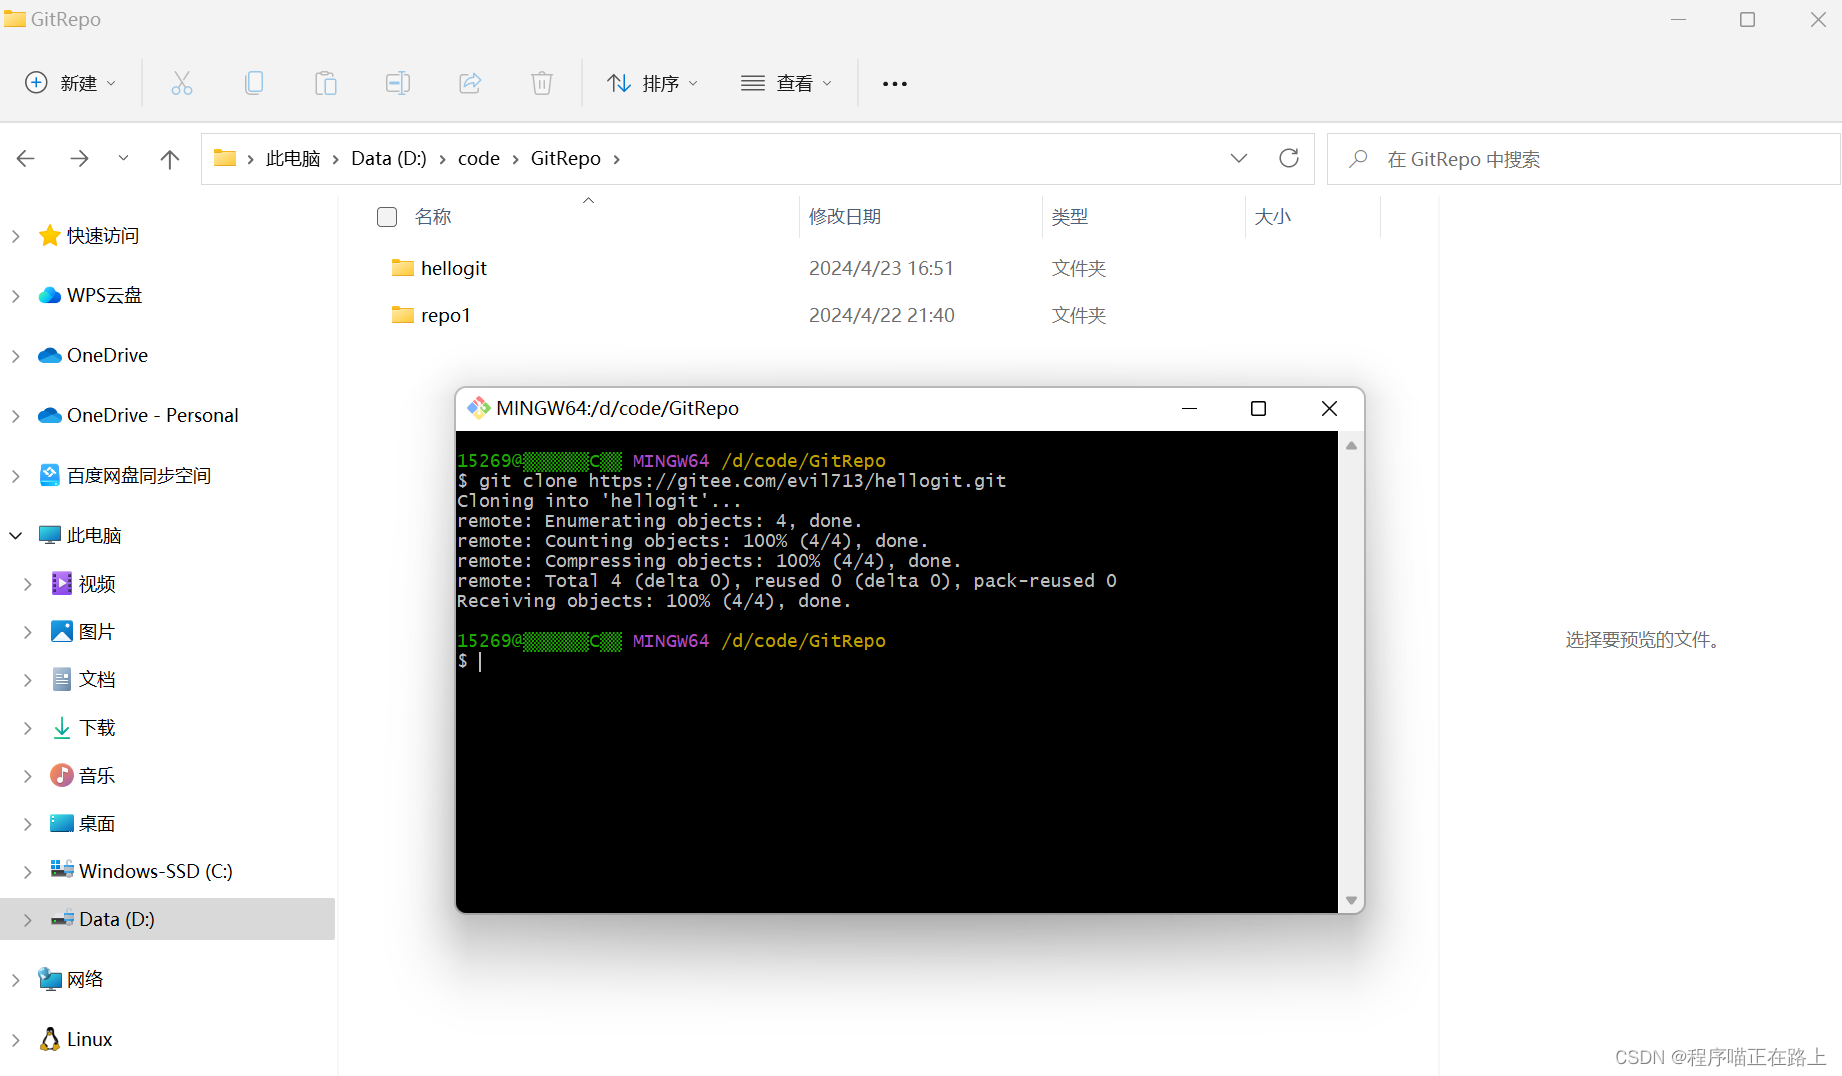1842x1076 pixels.
Task: Click the Paste clipboard icon
Action: pos(326,83)
